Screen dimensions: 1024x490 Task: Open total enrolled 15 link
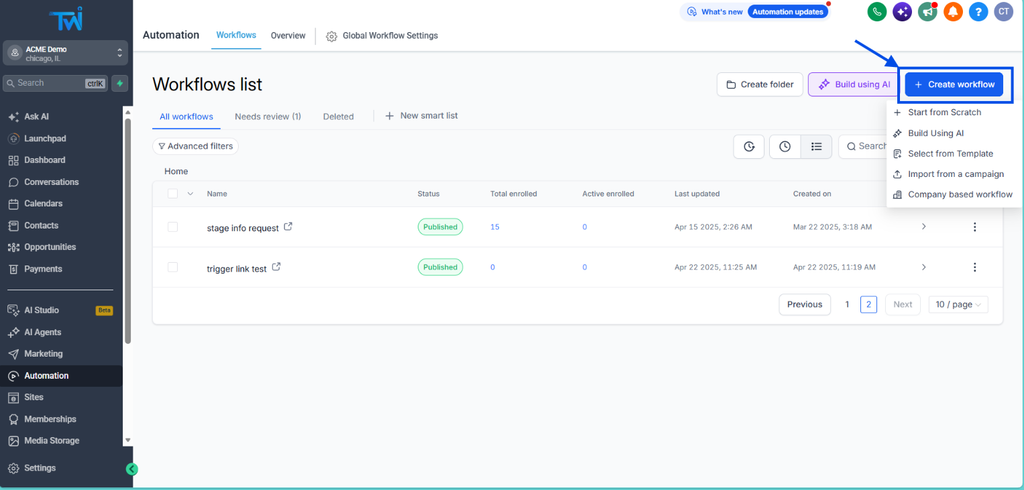(x=495, y=227)
